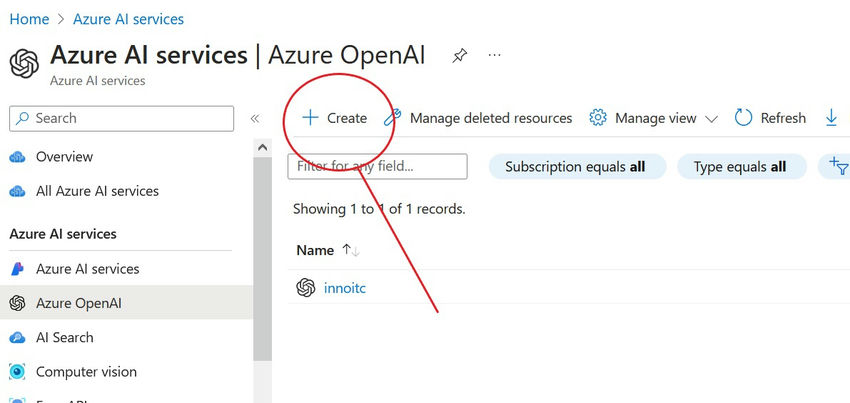Screen dimensions: 850x403
Task: Click Manage deleted resources wrench icon
Action: click(393, 118)
